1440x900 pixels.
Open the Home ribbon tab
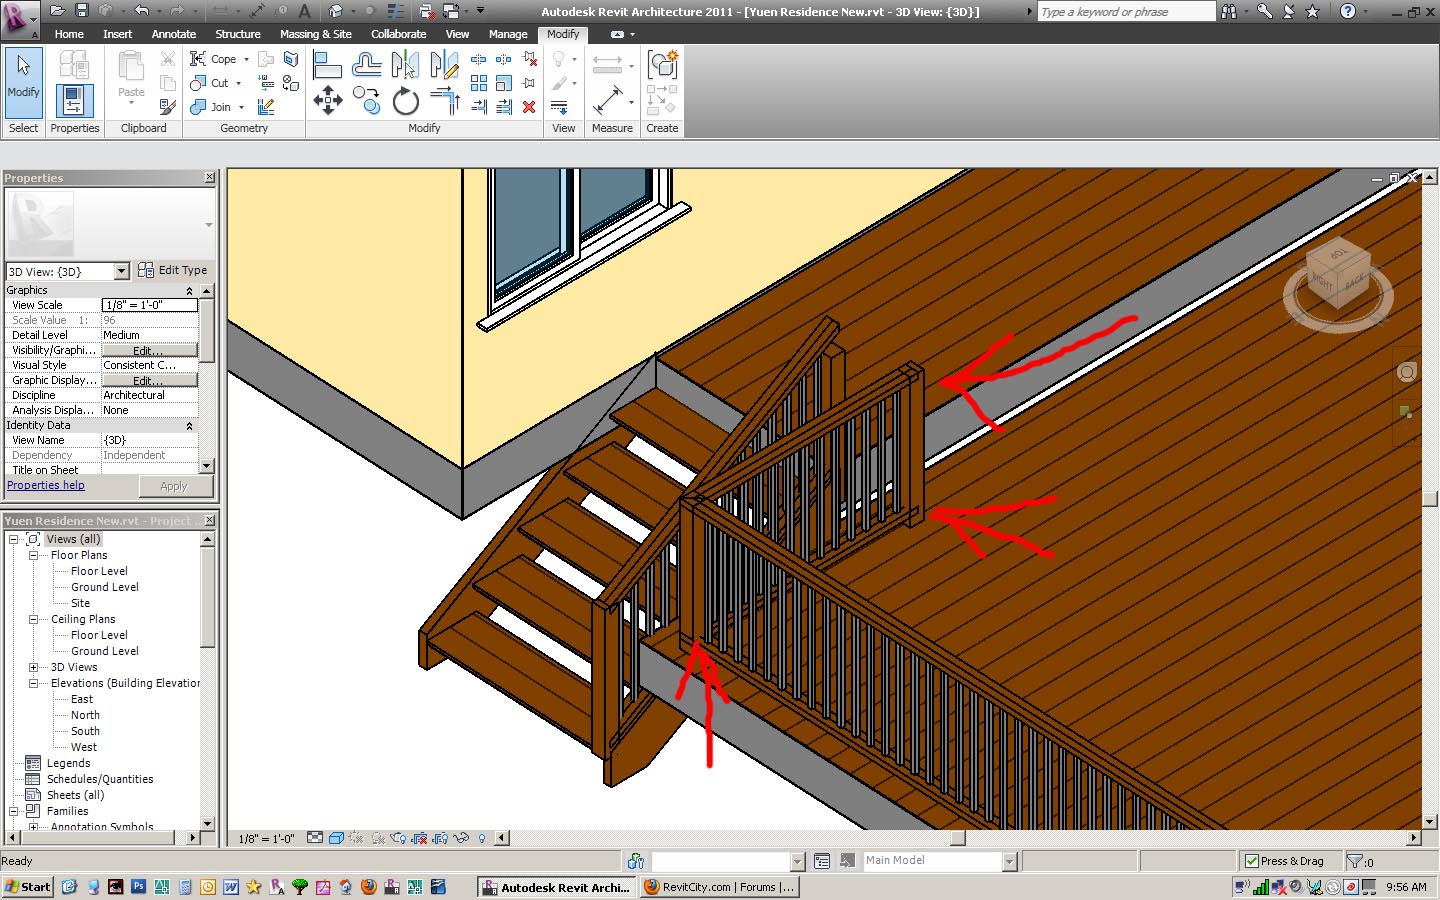coord(69,34)
